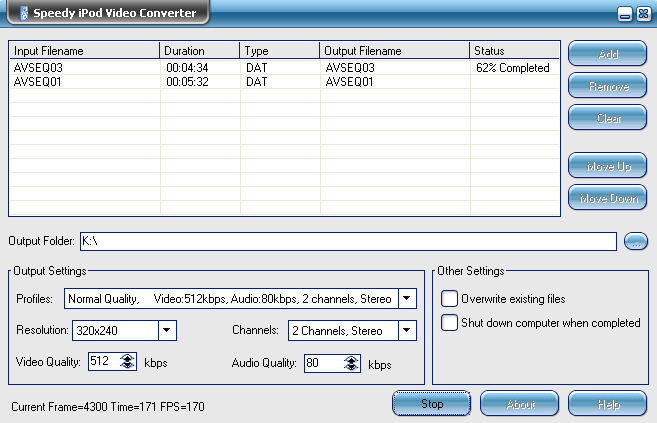This screenshot has height=423, width=657.
Task: Enable Overwrite existing files checkbox
Action: 450,298
